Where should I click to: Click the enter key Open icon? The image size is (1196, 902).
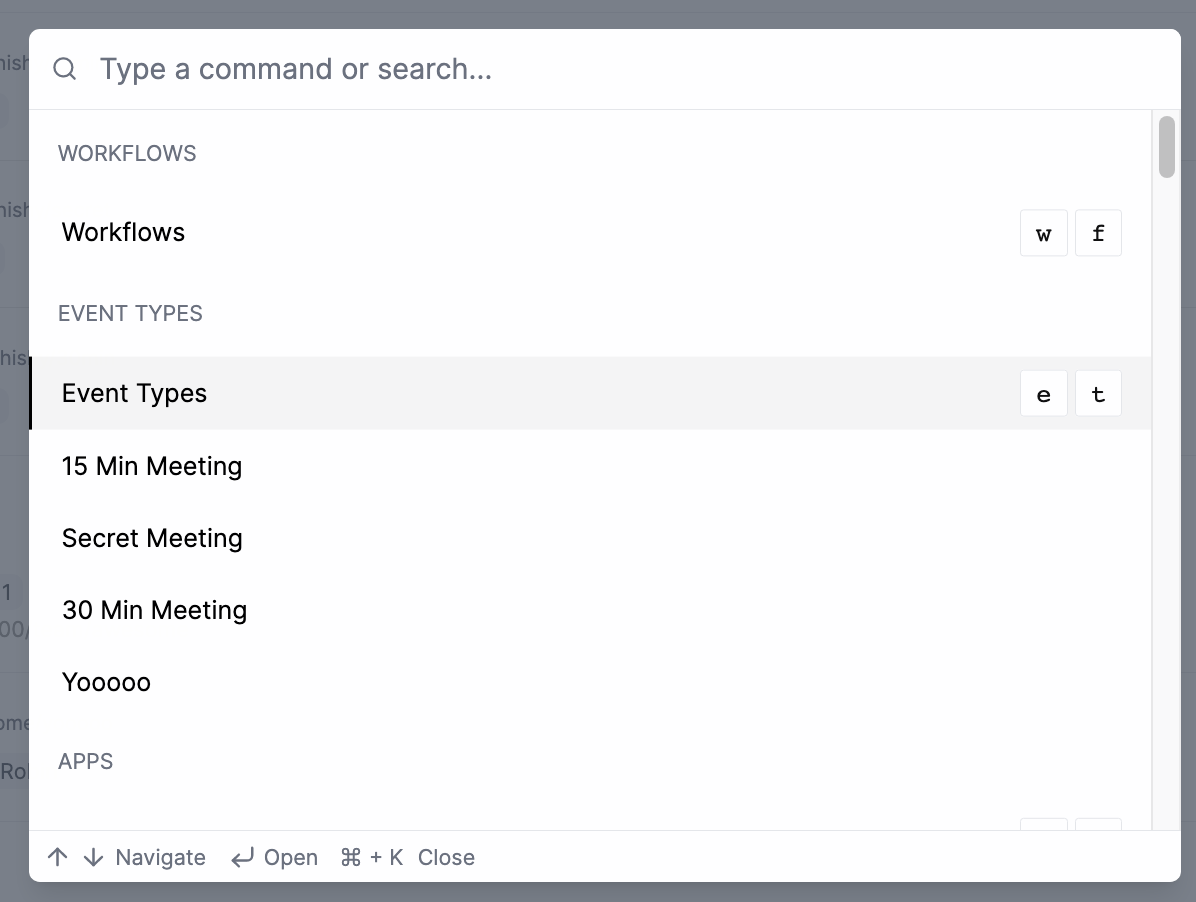[242, 858]
